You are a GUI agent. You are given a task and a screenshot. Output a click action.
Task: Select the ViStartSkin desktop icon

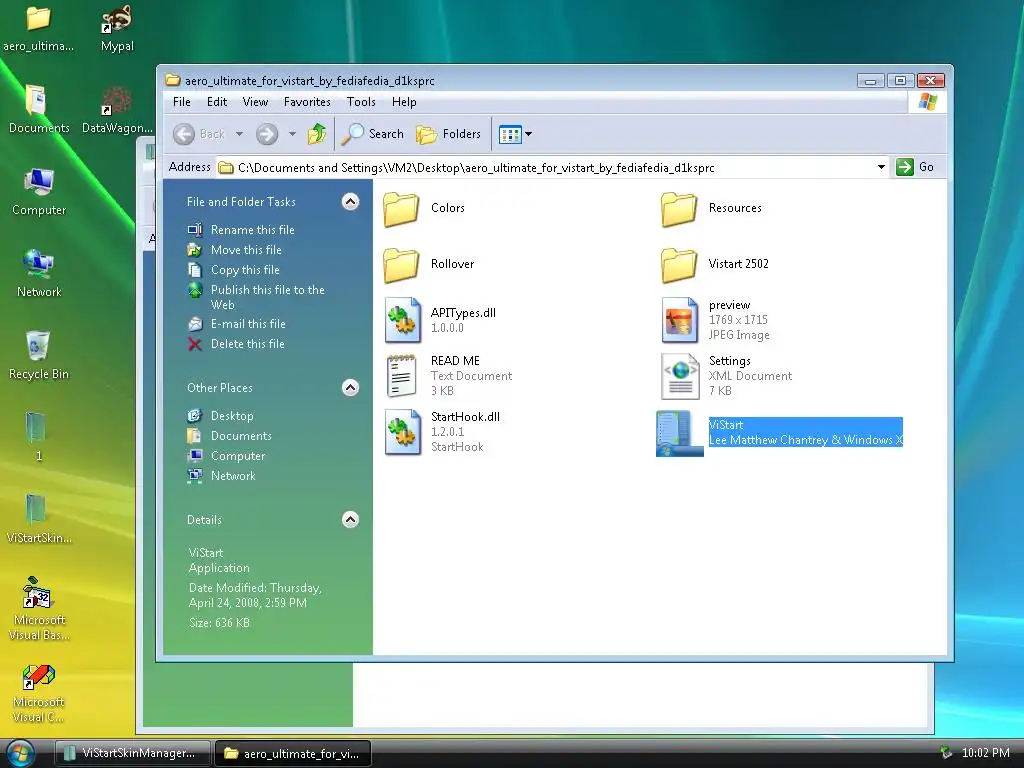point(39,520)
